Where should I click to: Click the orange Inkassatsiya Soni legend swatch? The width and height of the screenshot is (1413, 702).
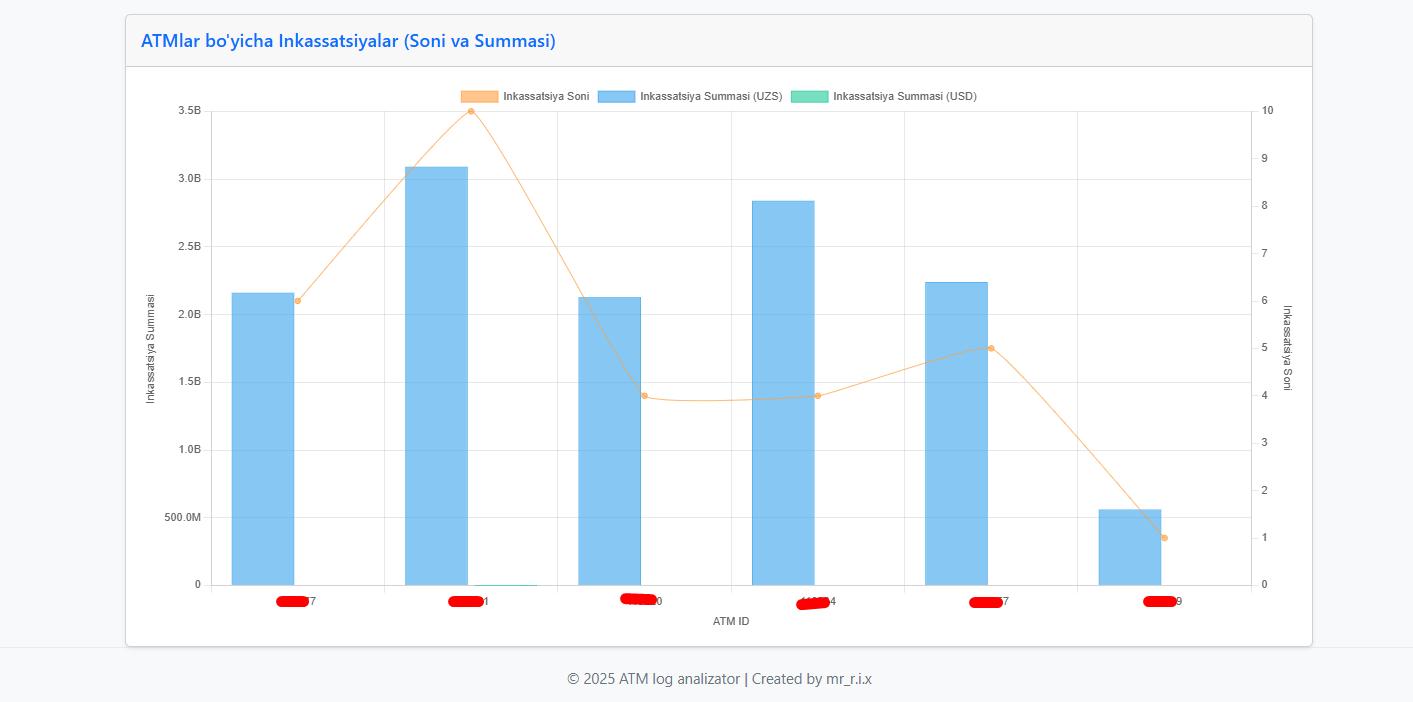click(x=479, y=97)
